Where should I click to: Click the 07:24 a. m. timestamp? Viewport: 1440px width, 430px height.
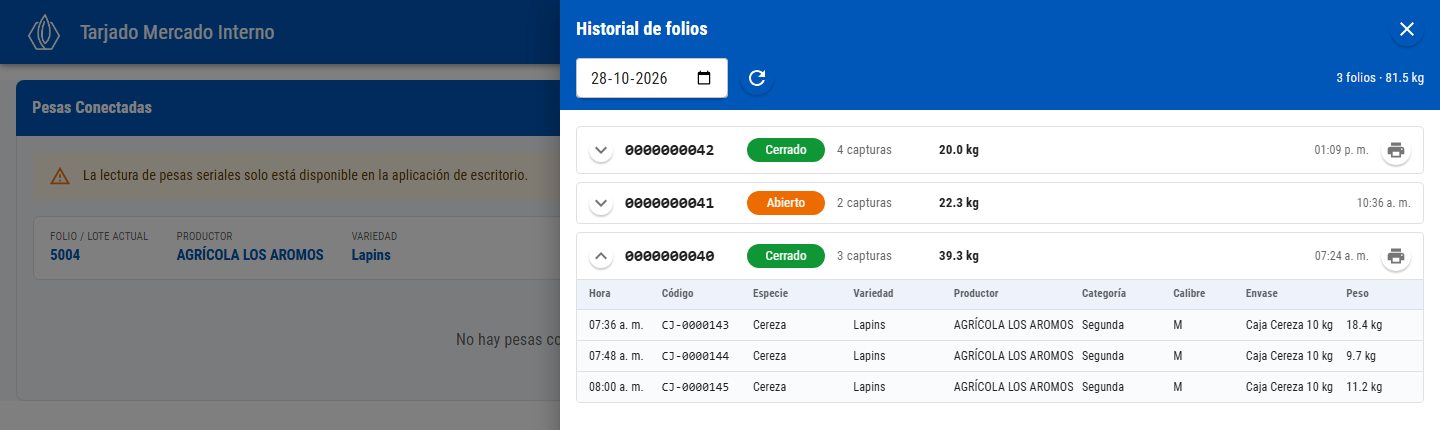1341,256
